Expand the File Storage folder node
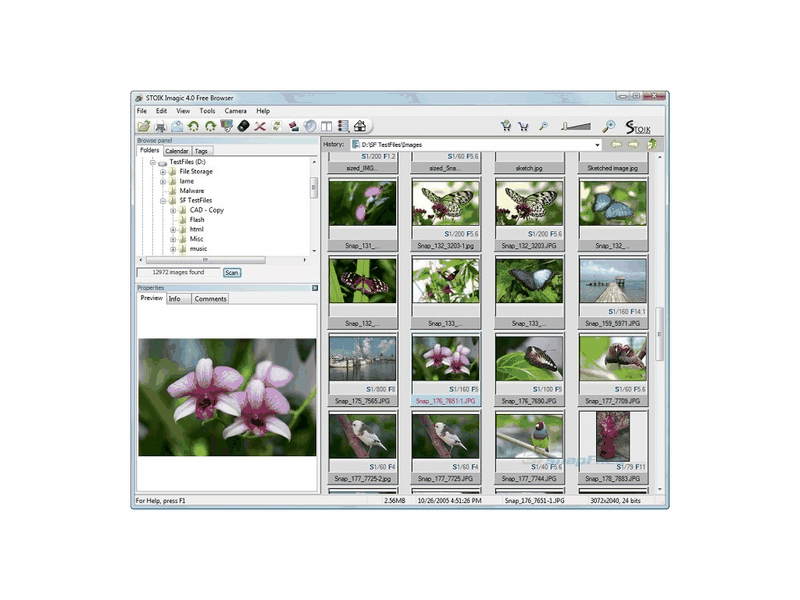This screenshot has height=600, width=800. click(x=163, y=172)
